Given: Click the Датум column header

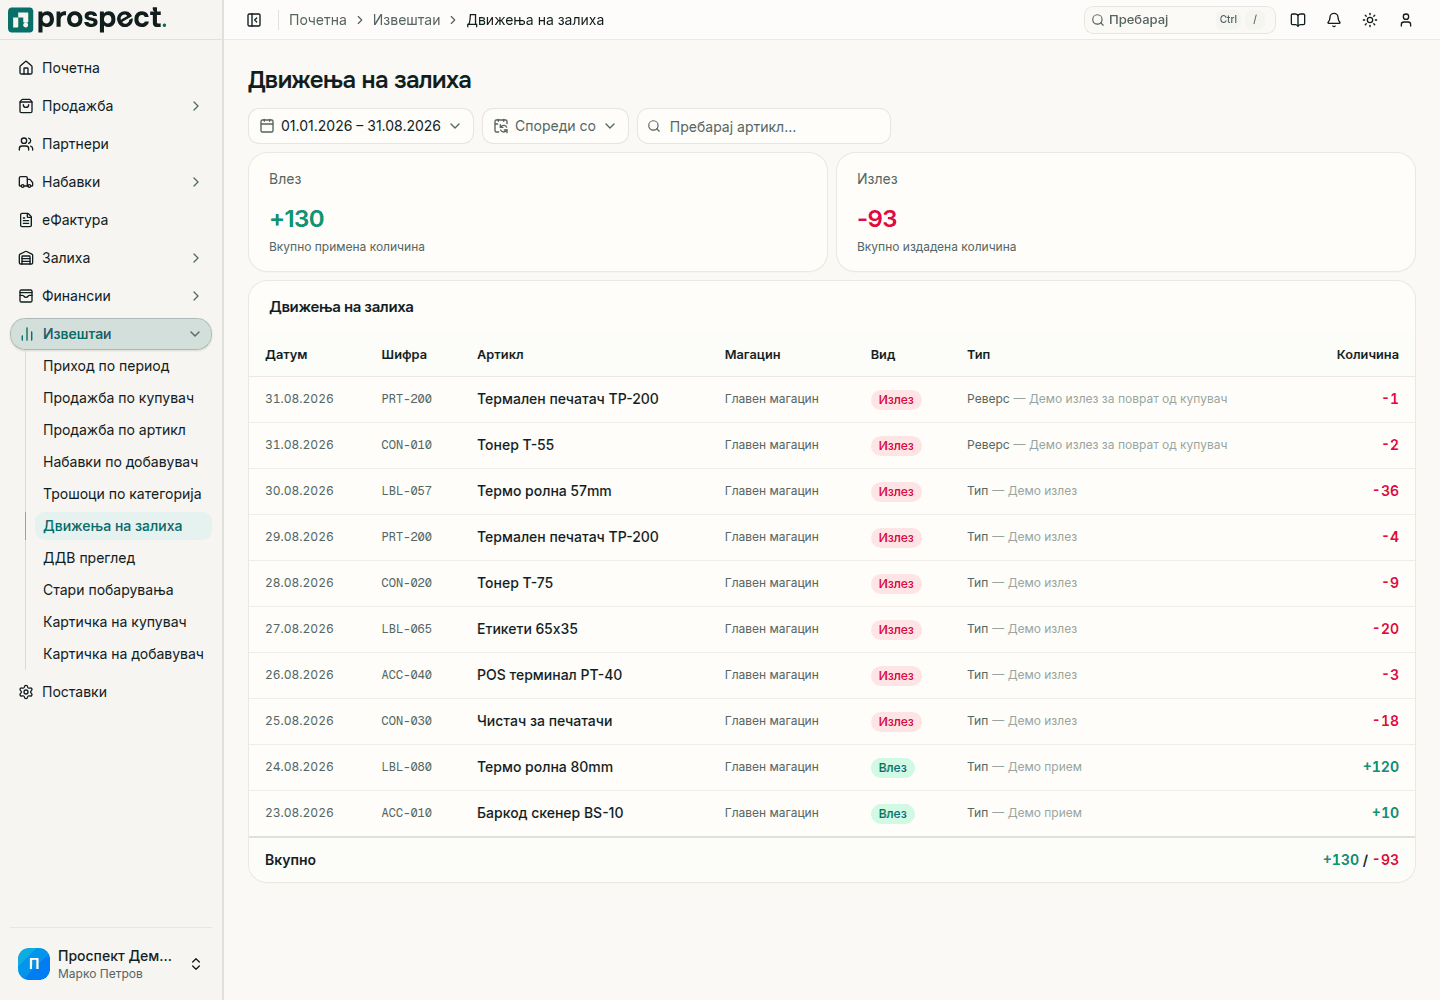Looking at the screenshot, I should pyautogui.click(x=286, y=355).
